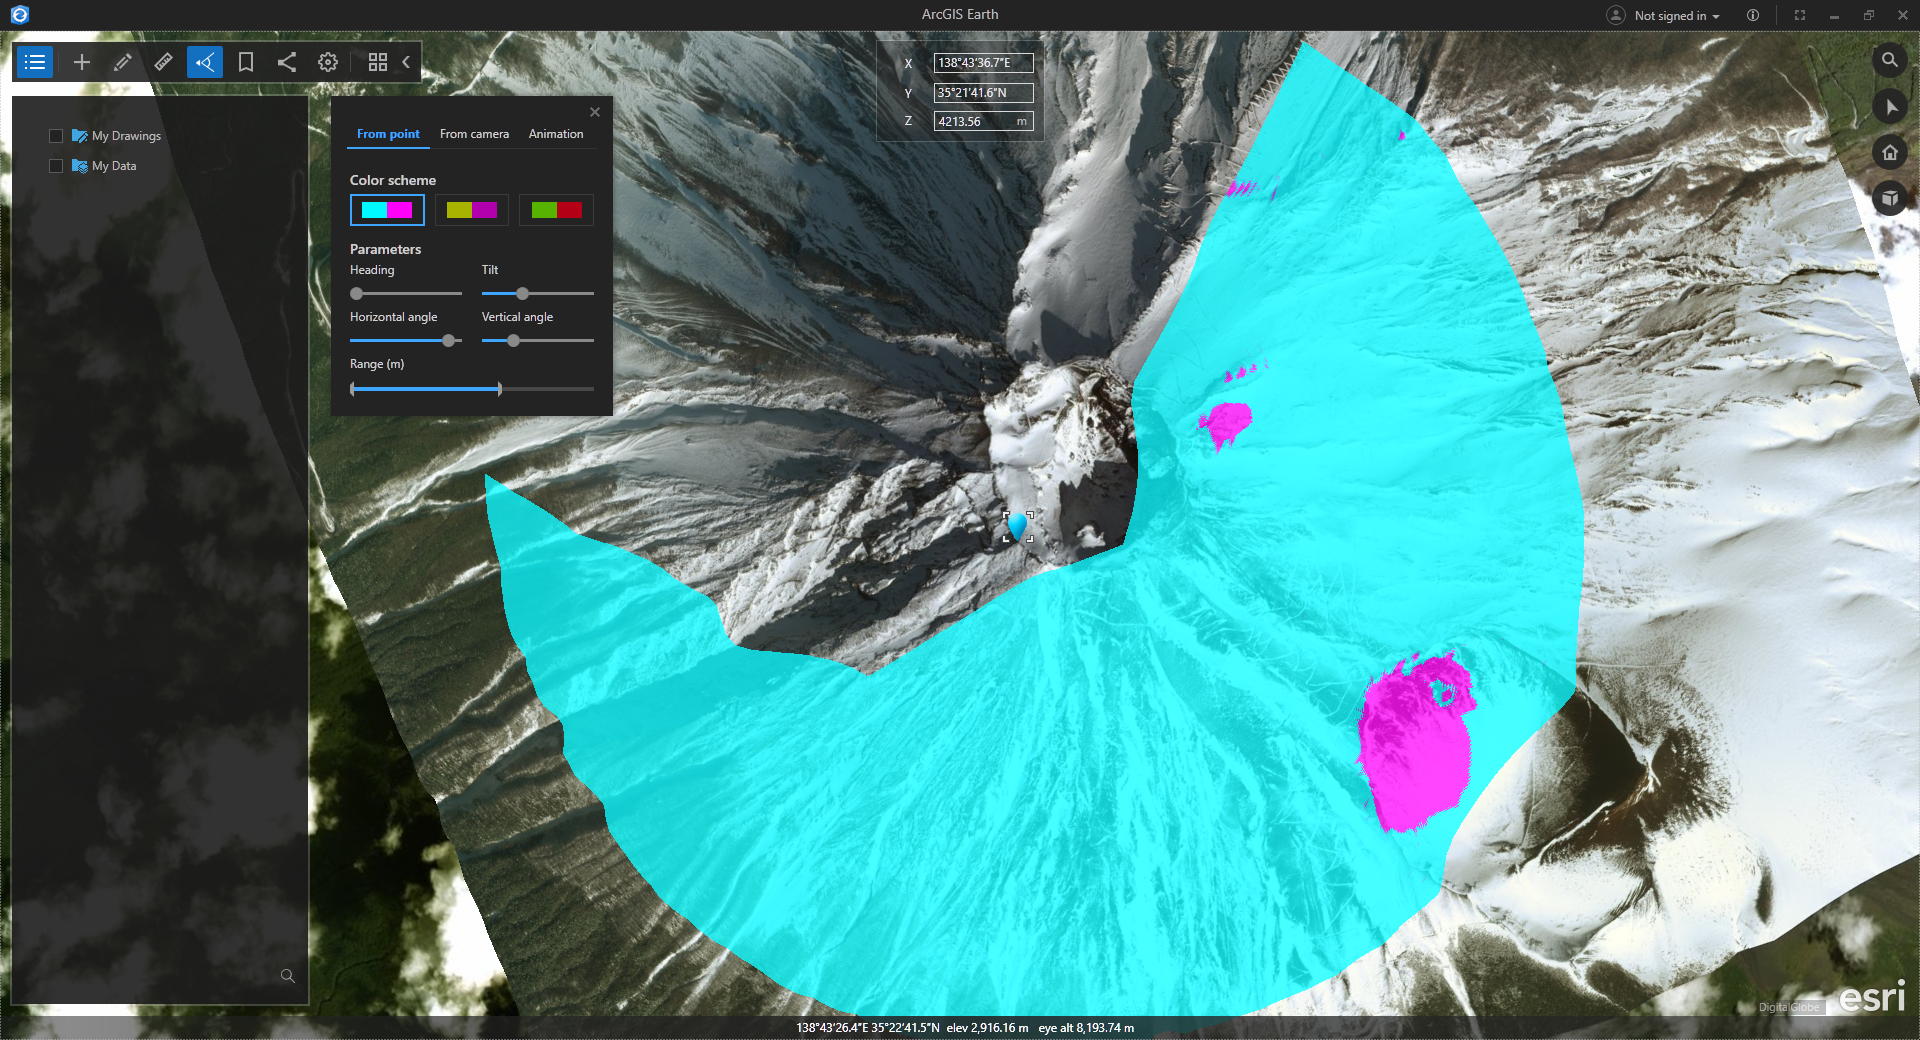Switch to Animation tab
1920x1040 pixels.
556,134
